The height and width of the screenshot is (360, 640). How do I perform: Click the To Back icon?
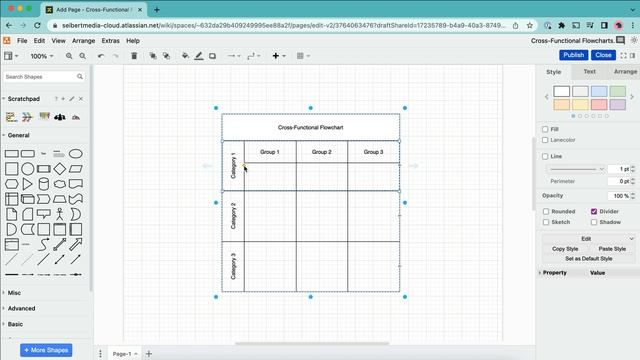pyautogui.click(x=166, y=56)
